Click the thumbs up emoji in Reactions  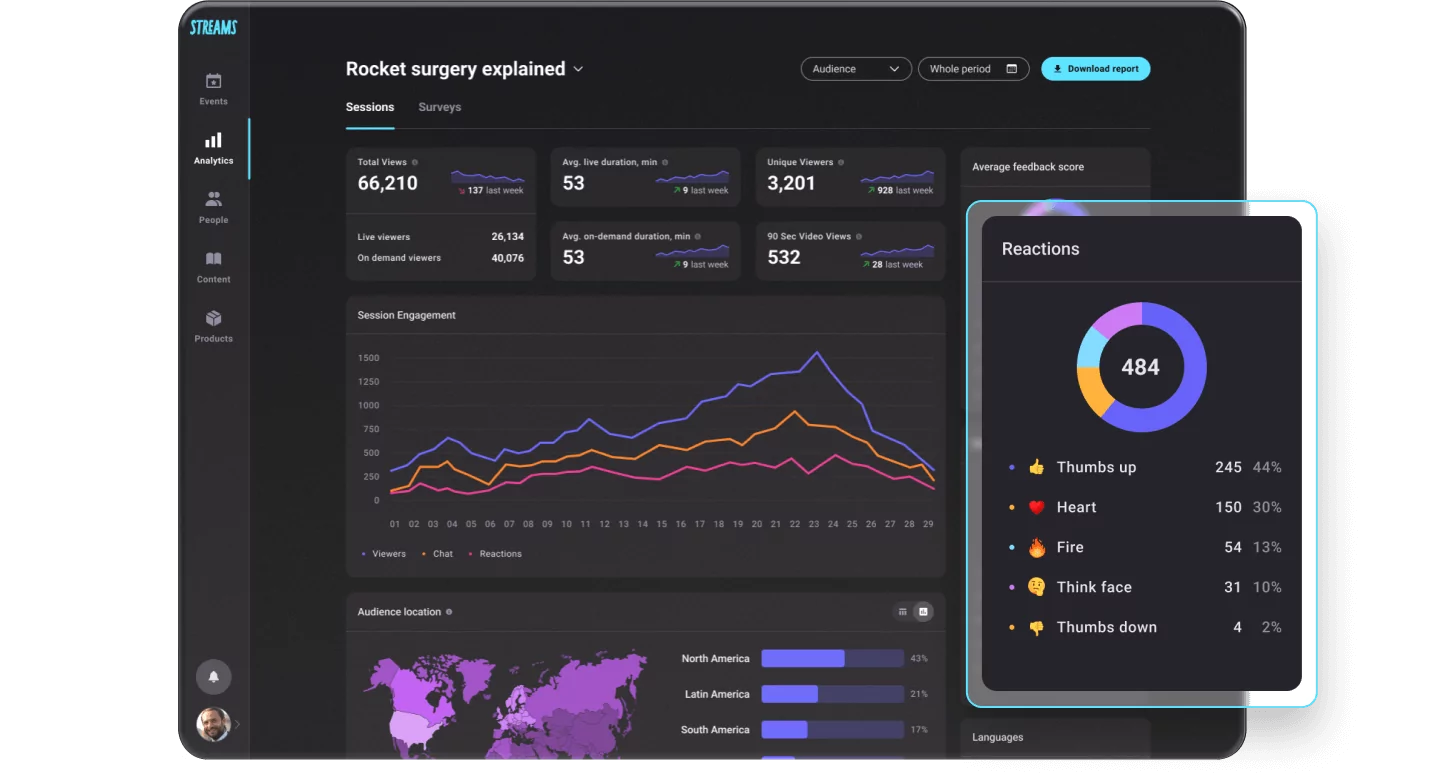point(1036,467)
